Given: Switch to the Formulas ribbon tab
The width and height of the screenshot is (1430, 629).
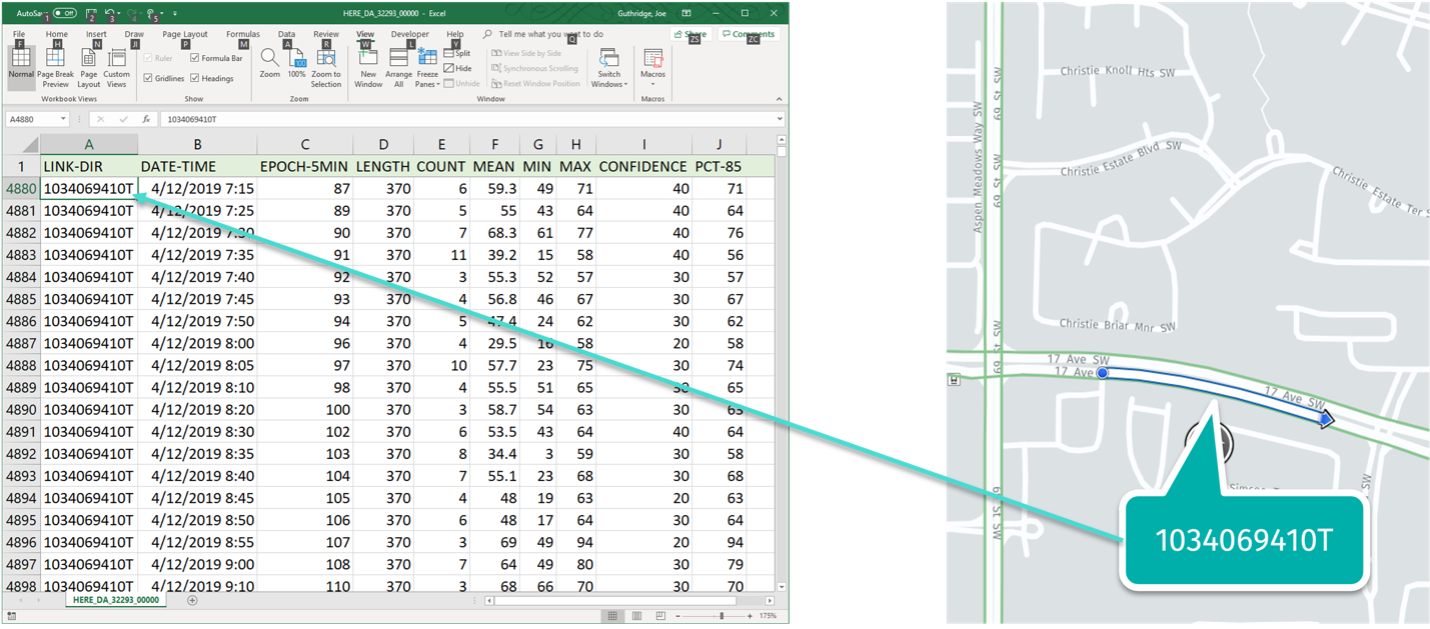Looking at the screenshot, I should 242,34.
